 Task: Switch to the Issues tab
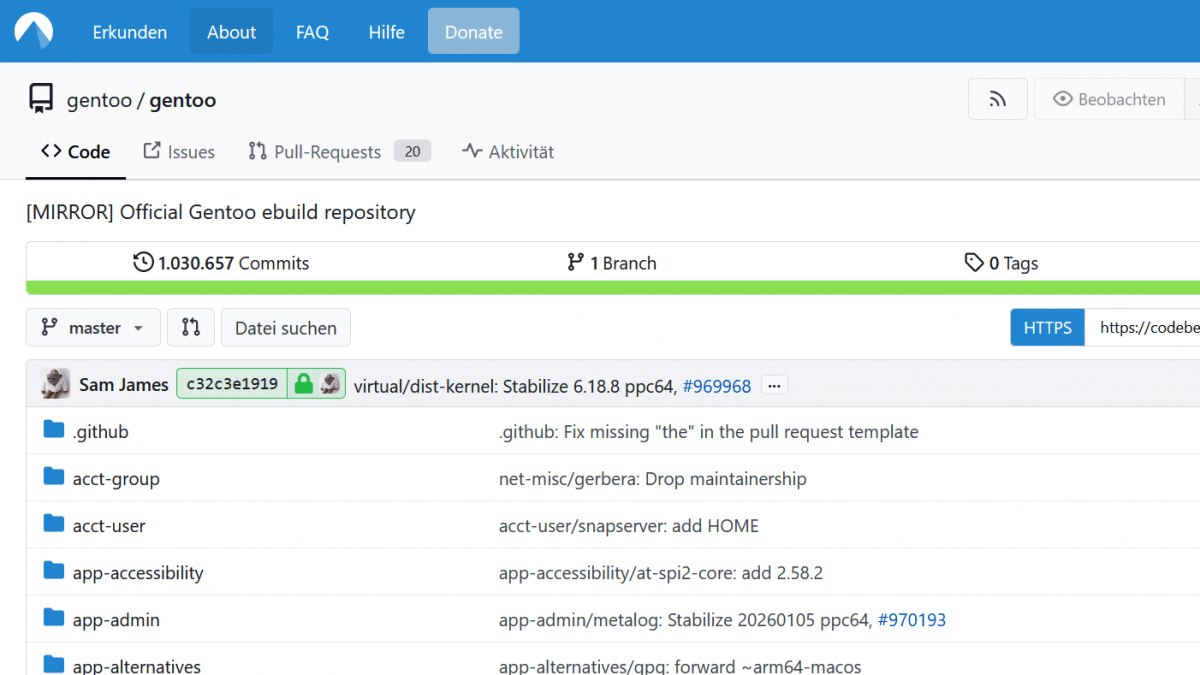[179, 152]
